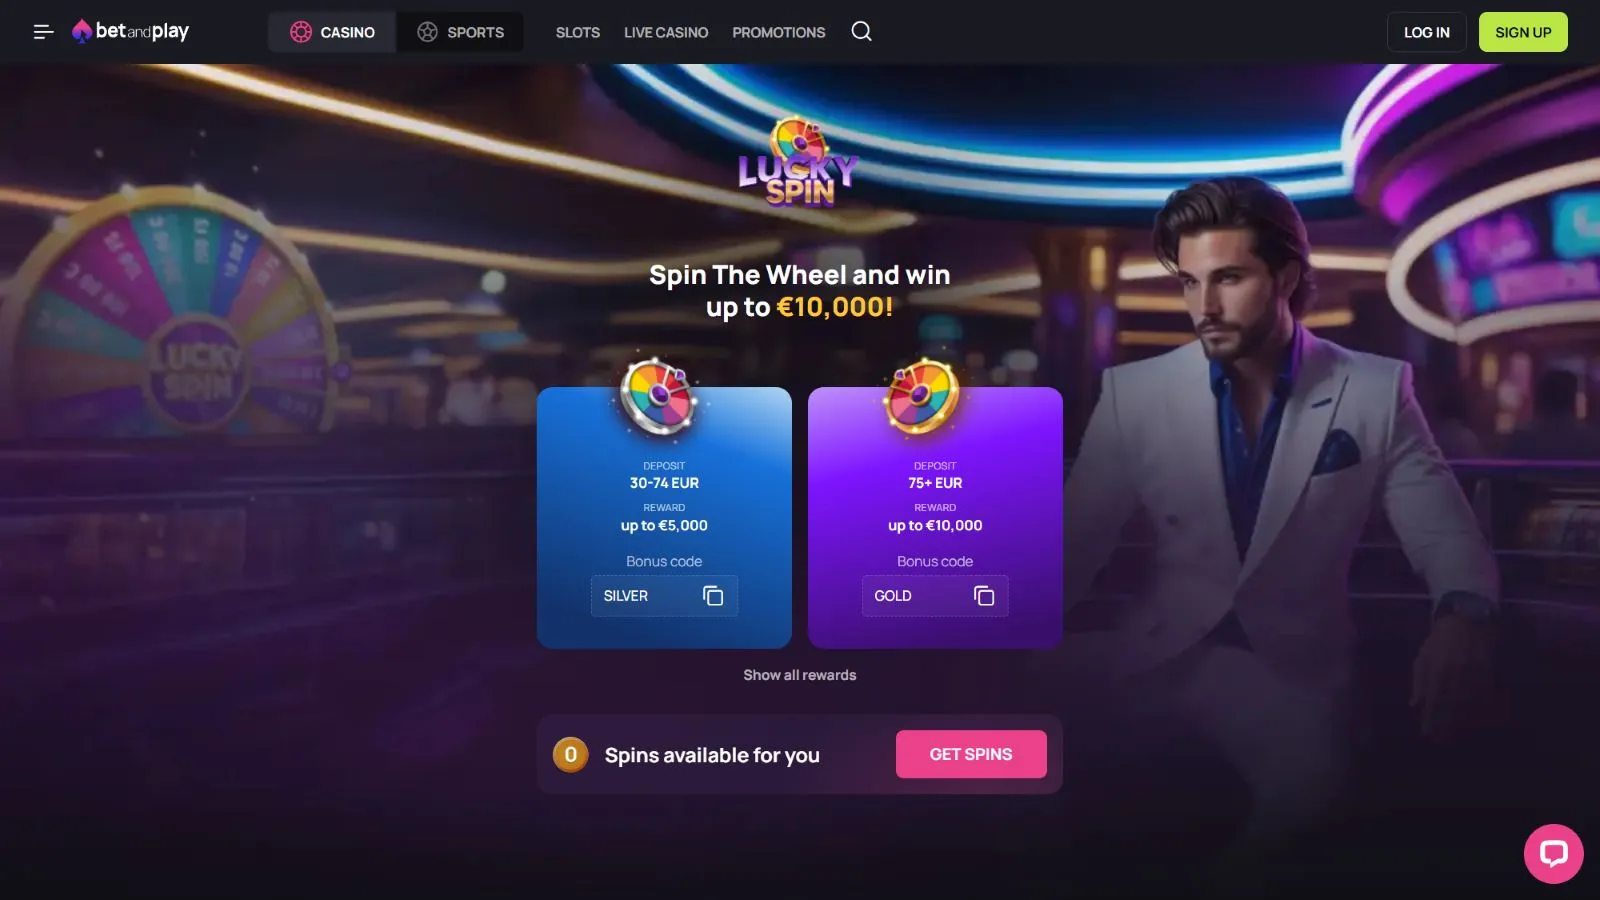
Task: Go to PROMOTIONS page
Action: pyautogui.click(x=779, y=32)
